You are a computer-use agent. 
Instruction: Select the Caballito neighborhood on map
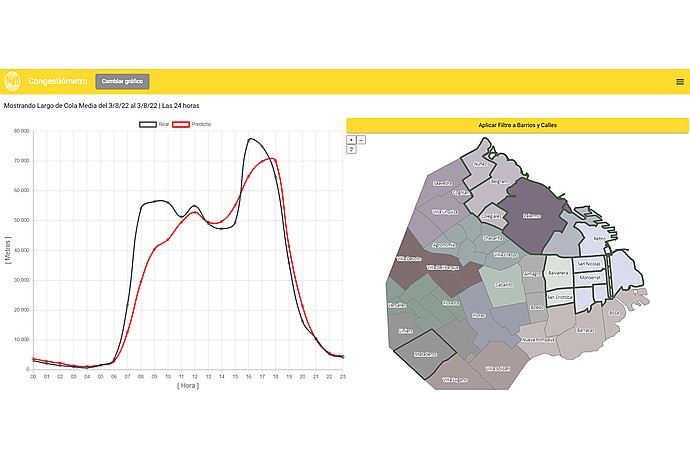(503, 285)
